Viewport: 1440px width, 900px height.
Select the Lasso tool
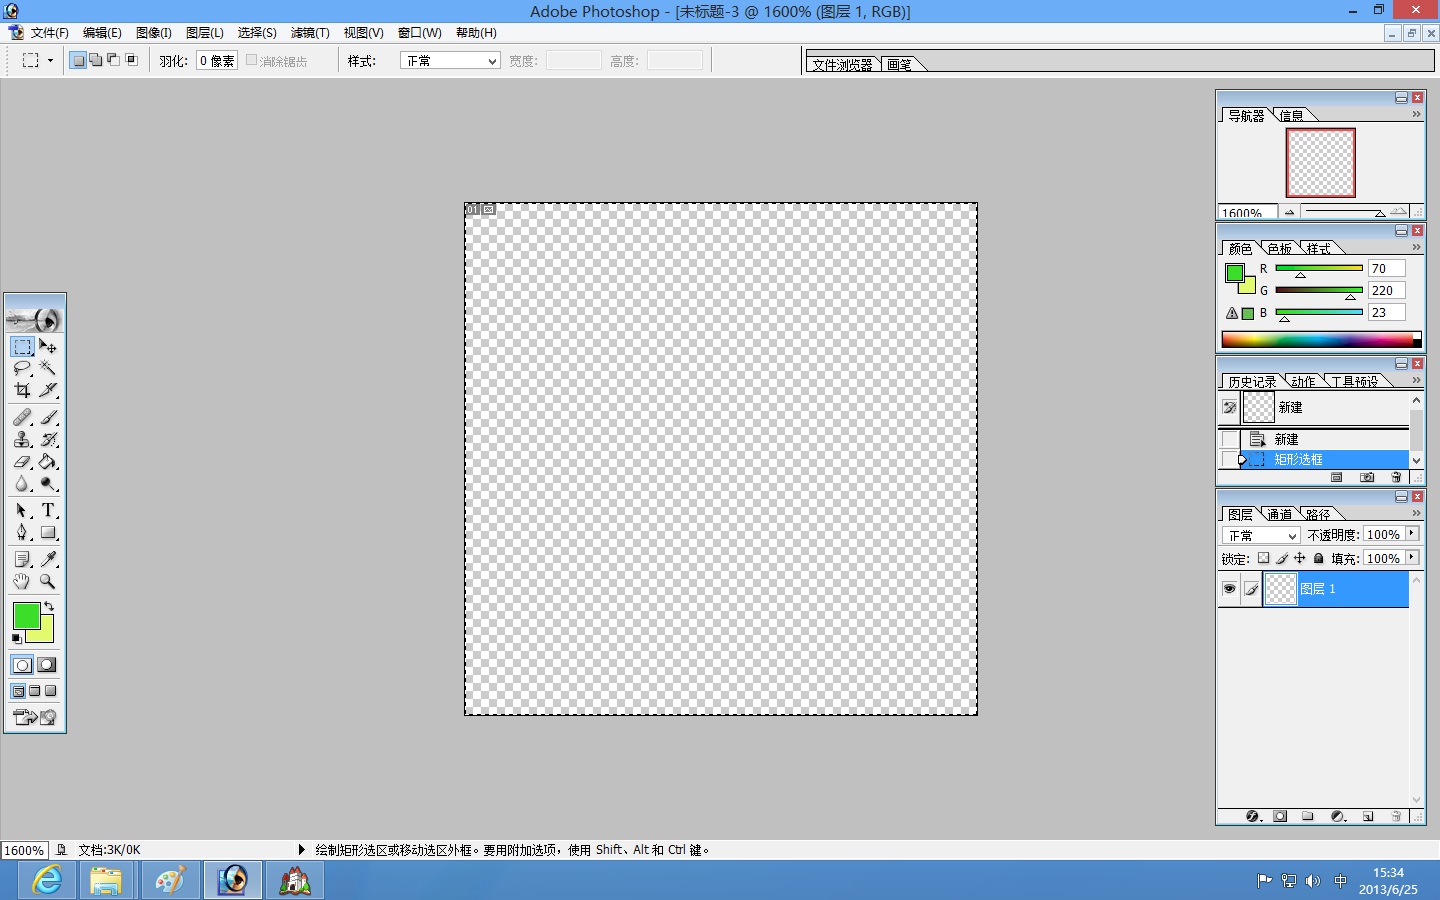coord(22,369)
